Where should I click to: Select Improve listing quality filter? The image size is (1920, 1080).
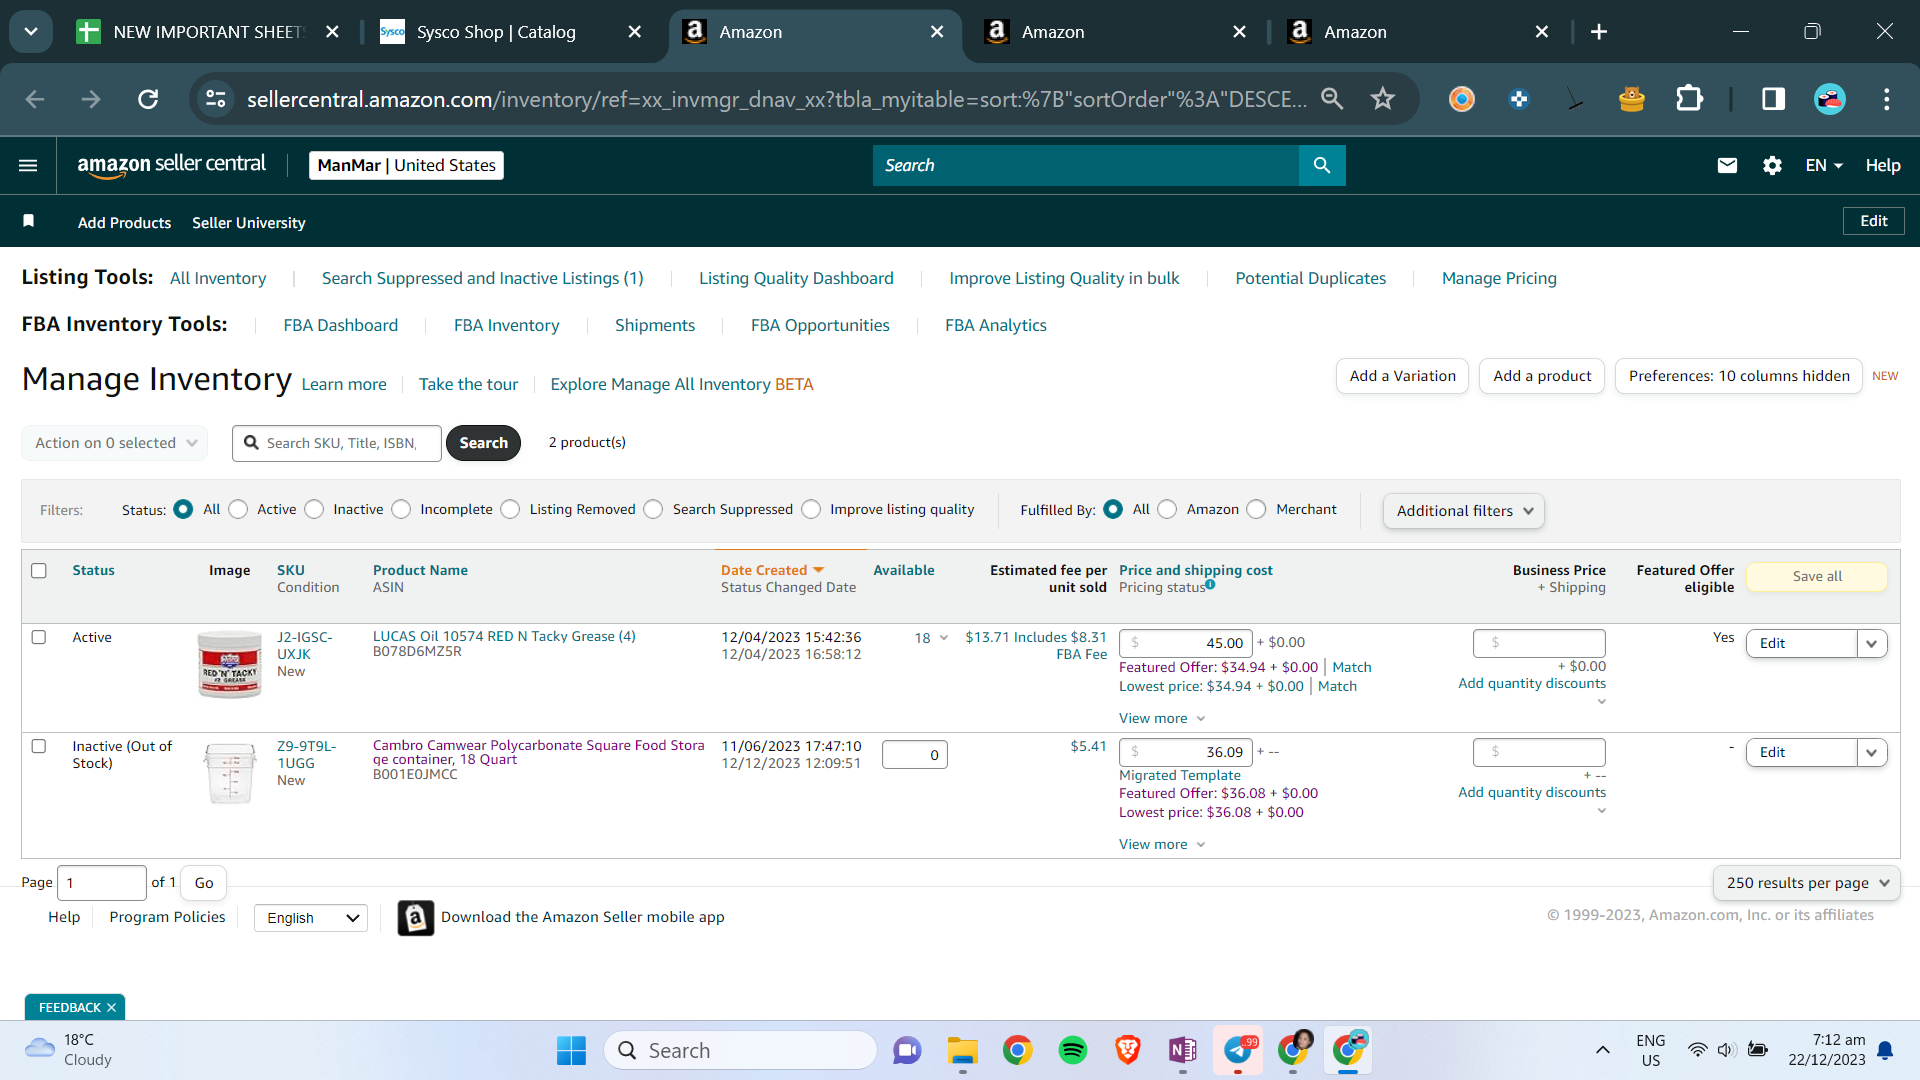811,509
